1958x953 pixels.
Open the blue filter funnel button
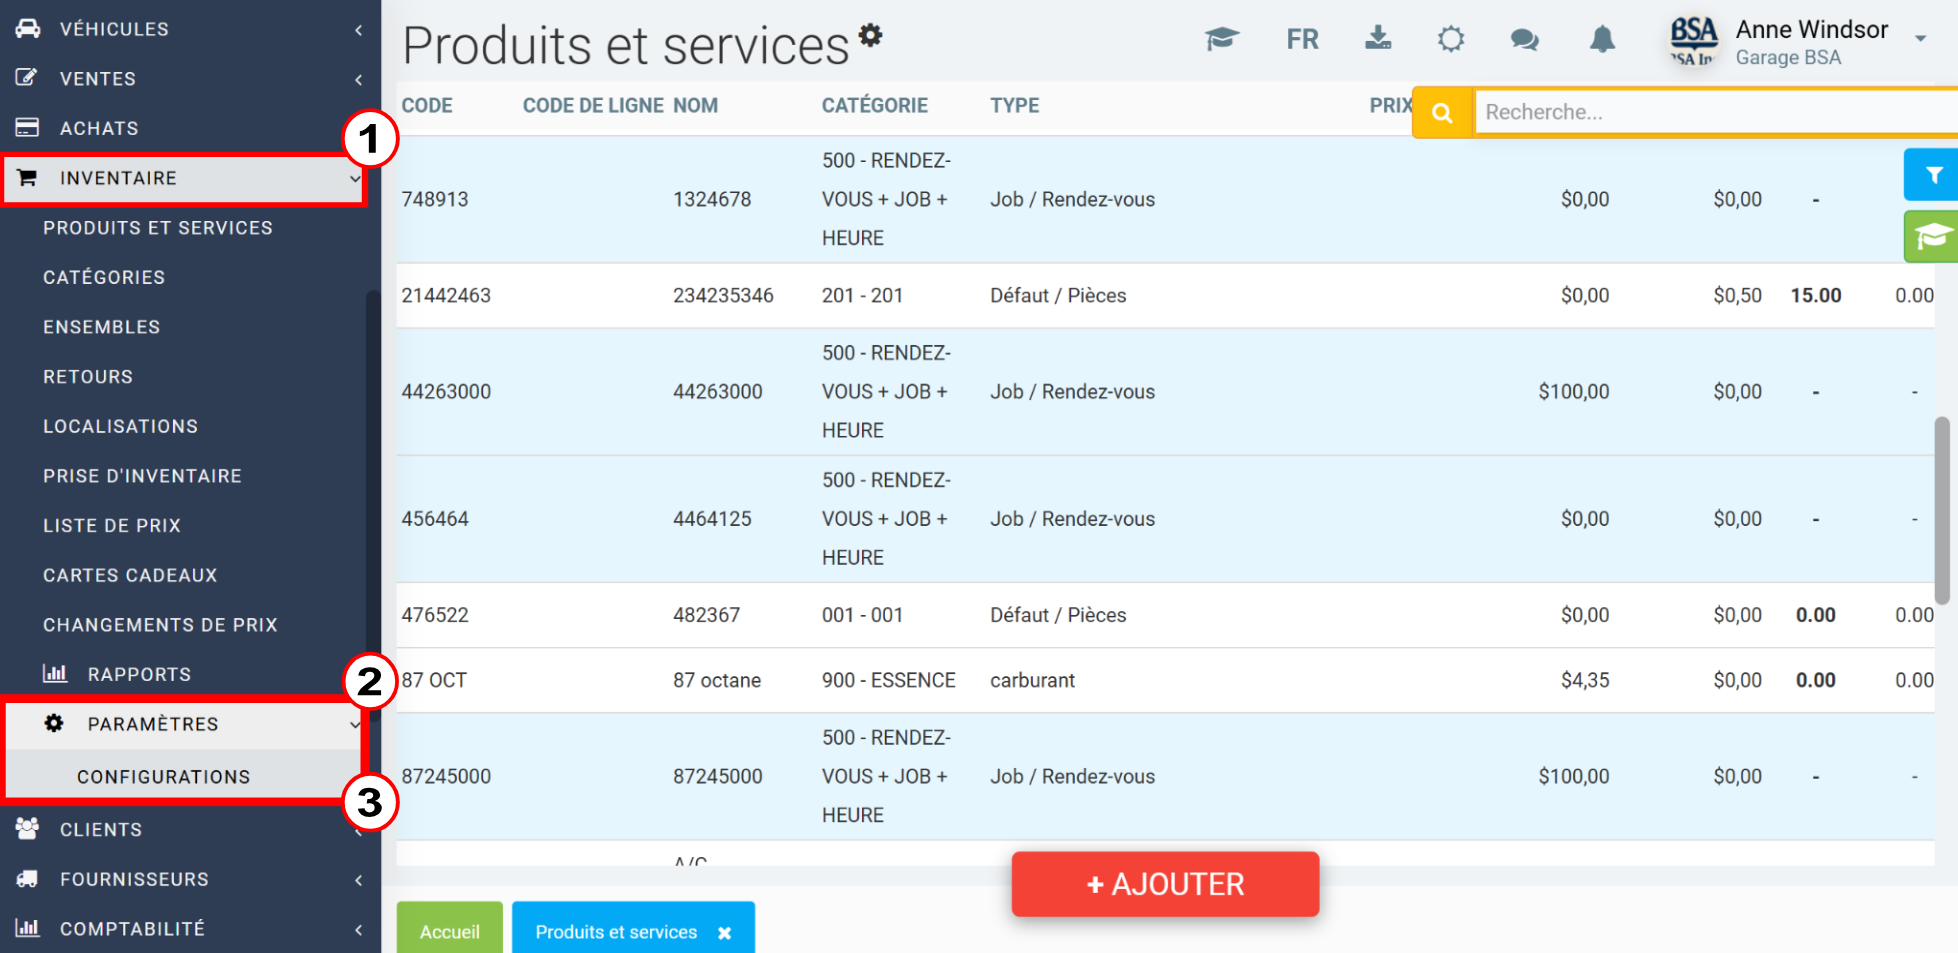1932,175
